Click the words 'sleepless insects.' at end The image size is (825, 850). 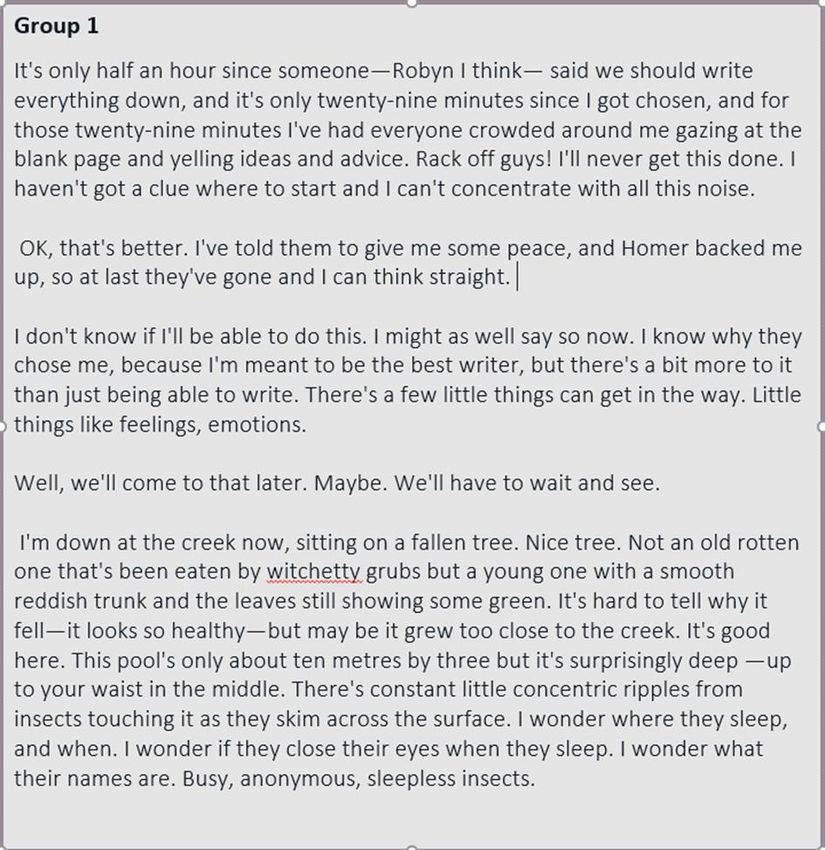point(451,779)
